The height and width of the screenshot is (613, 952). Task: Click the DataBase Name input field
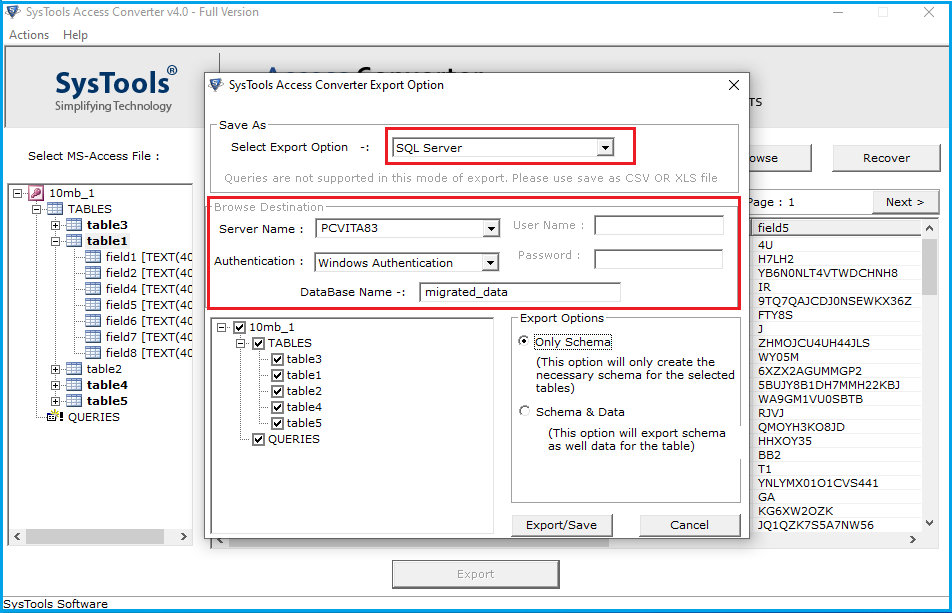(519, 292)
